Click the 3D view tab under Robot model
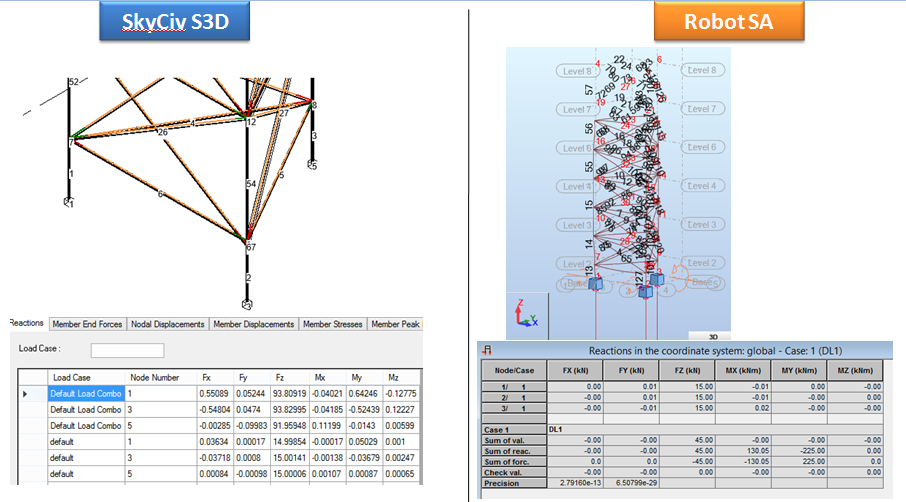The width and height of the screenshot is (906, 502). [x=714, y=336]
